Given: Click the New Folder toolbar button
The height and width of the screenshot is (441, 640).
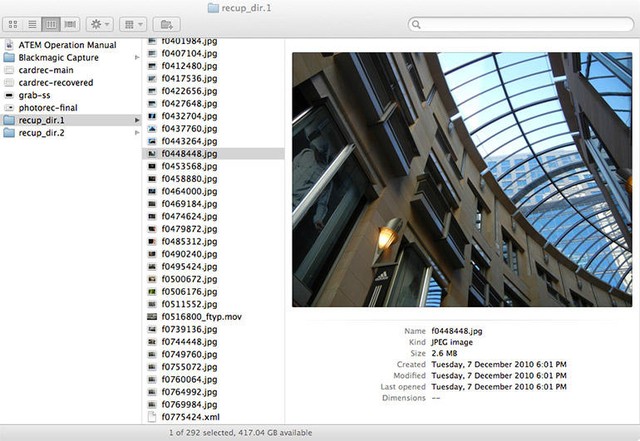Looking at the screenshot, I should (167, 24).
